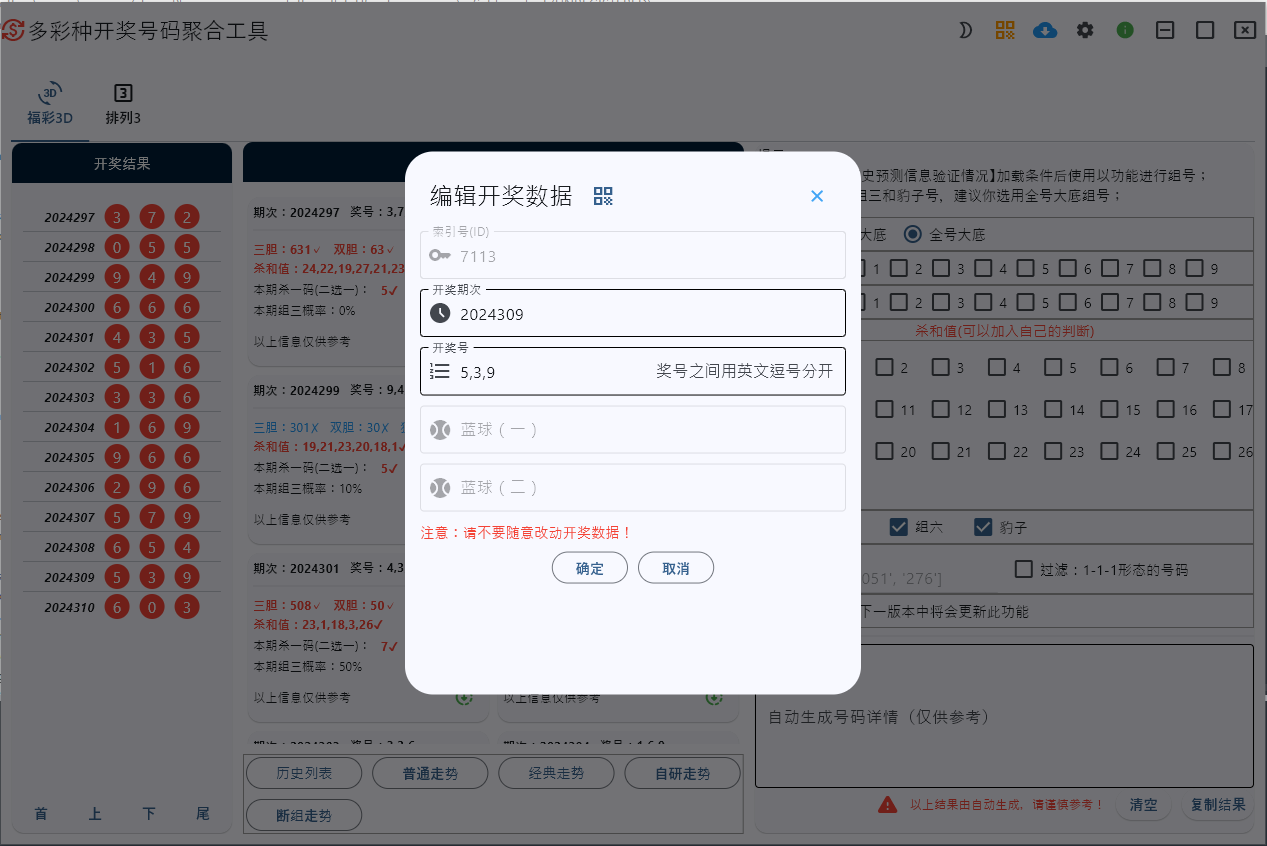Click the 蓝球（一）input field
The height and width of the screenshot is (846, 1267).
coord(633,429)
